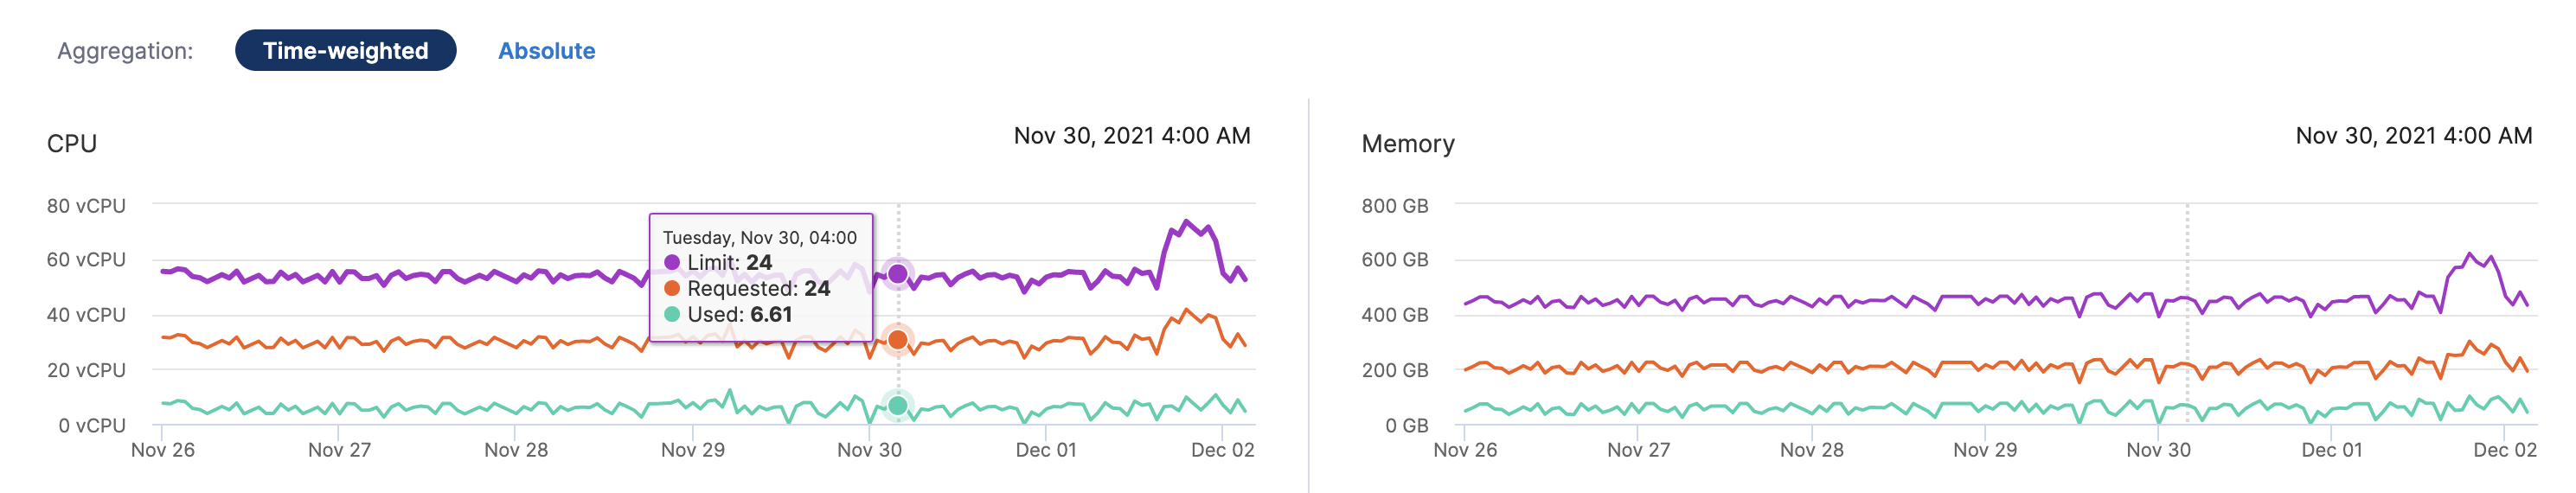Image resolution: width=2576 pixels, height=493 pixels.
Task: Click green Used marker on CPU chart
Action: tap(897, 405)
